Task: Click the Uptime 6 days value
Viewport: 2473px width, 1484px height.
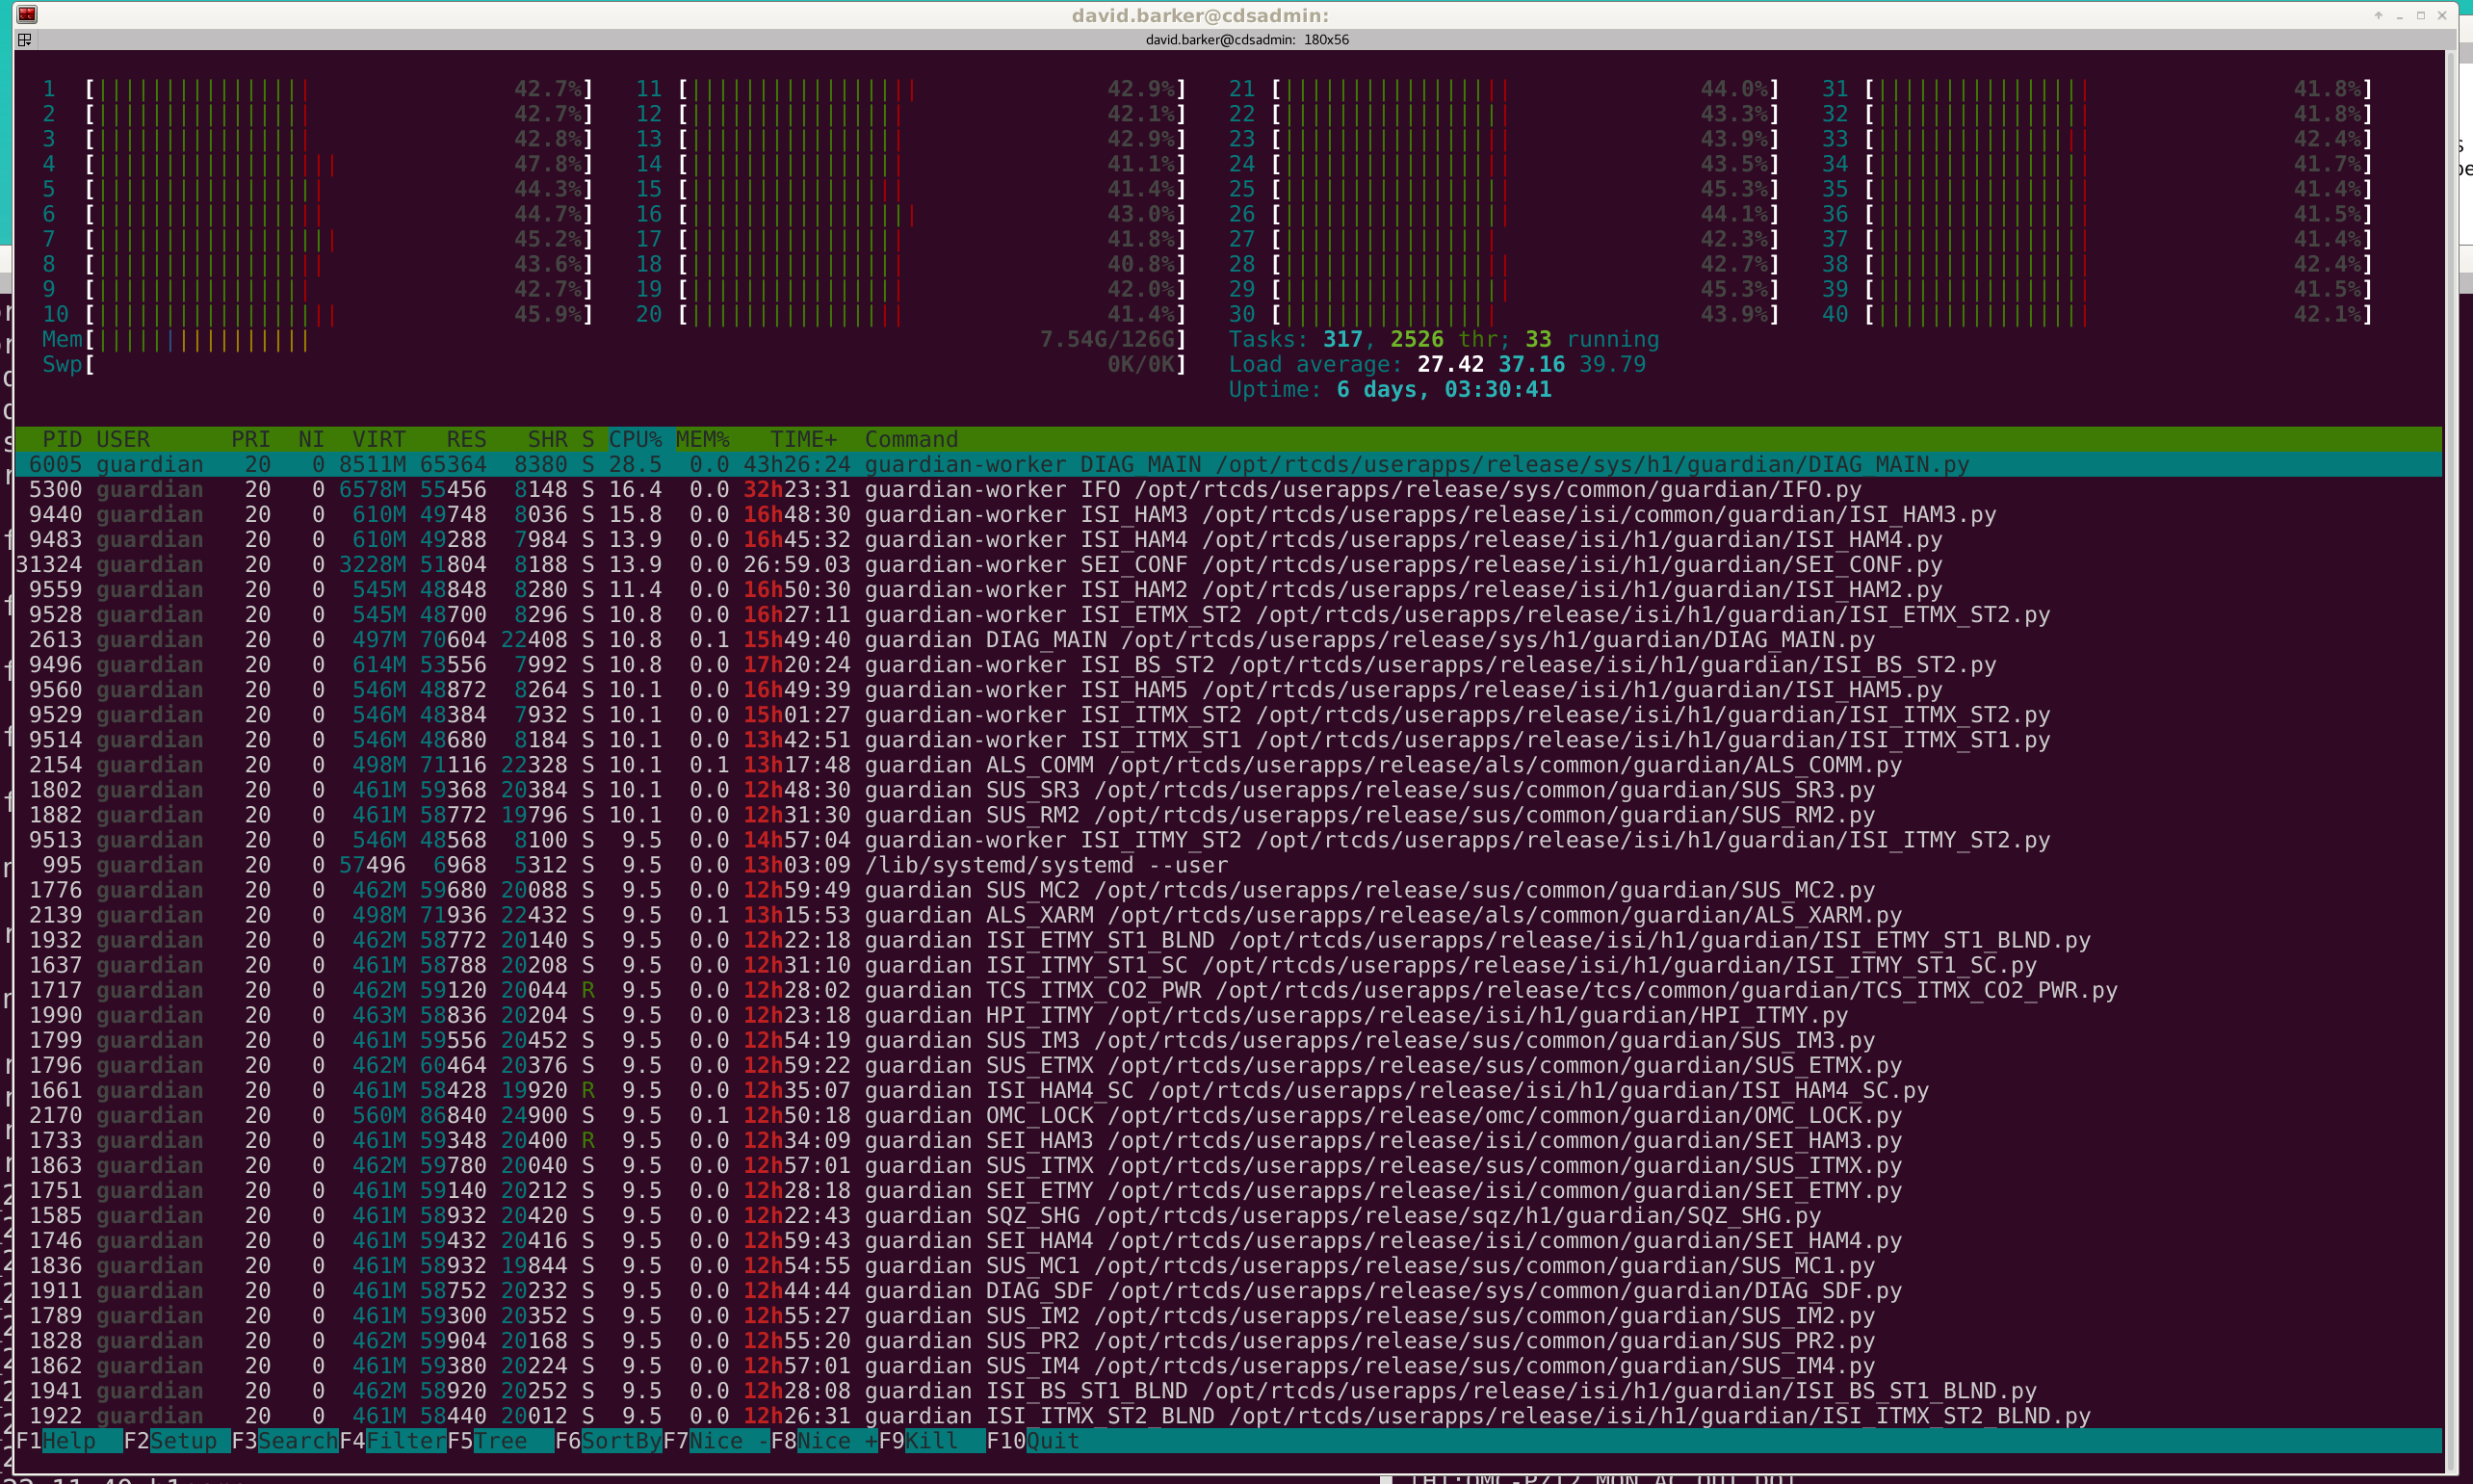Action: tap(1444, 389)
